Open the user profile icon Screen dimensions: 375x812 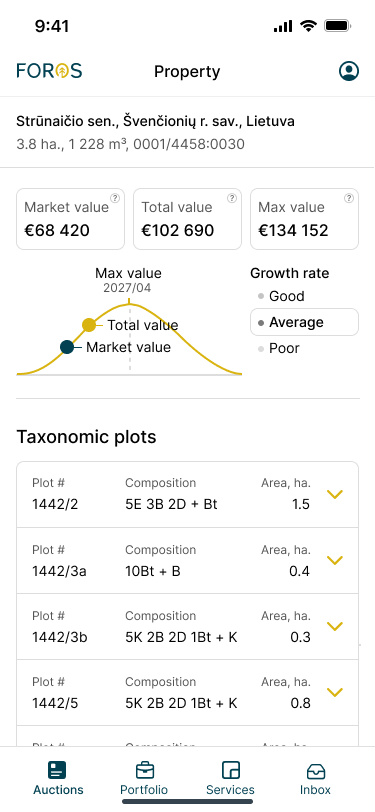[x=349, y=71]
